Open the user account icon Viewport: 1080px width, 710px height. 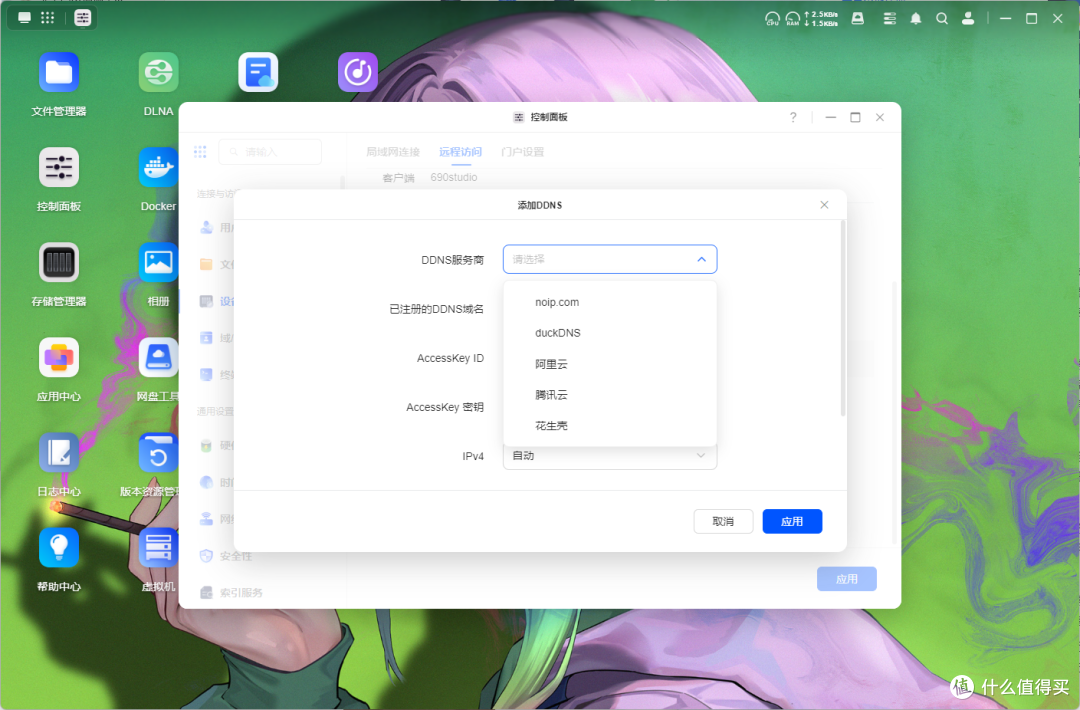click(968, 19)
